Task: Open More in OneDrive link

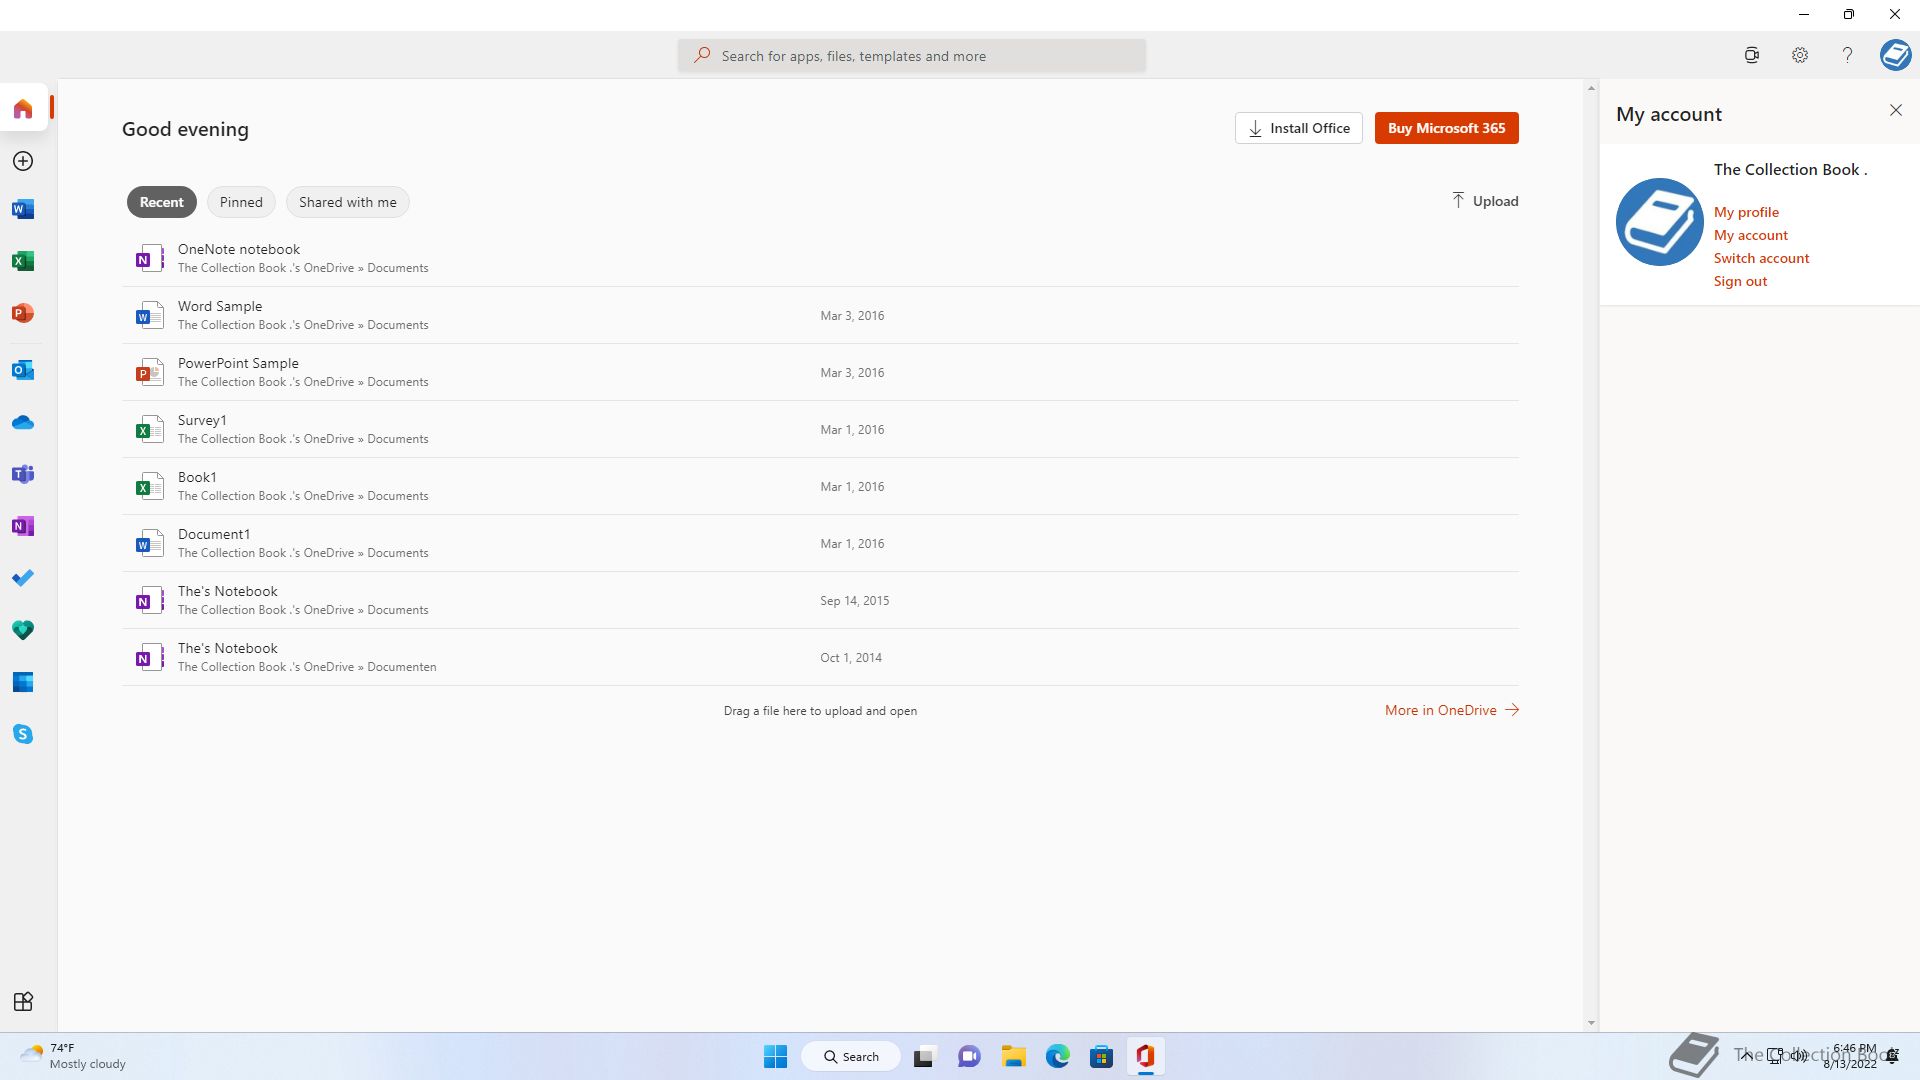Action: (x=1452, y=710)
